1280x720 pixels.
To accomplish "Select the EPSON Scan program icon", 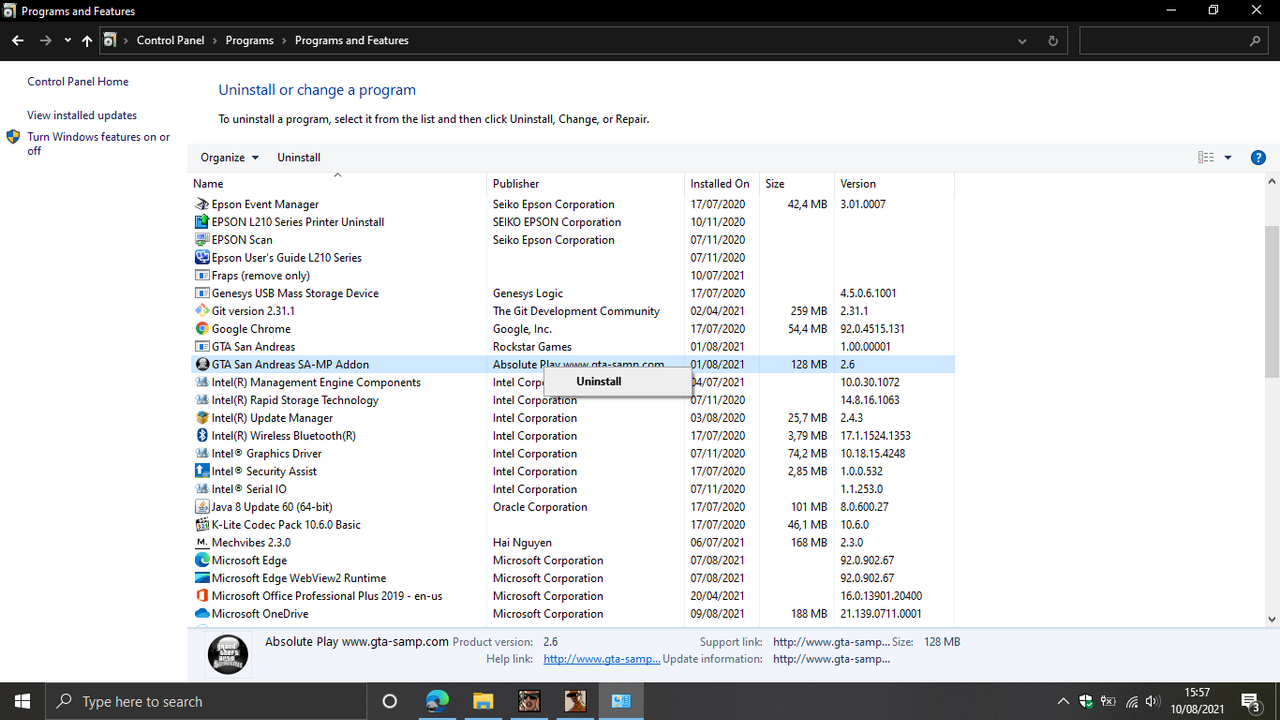I will pyautogui.click(x=202, y=240).
